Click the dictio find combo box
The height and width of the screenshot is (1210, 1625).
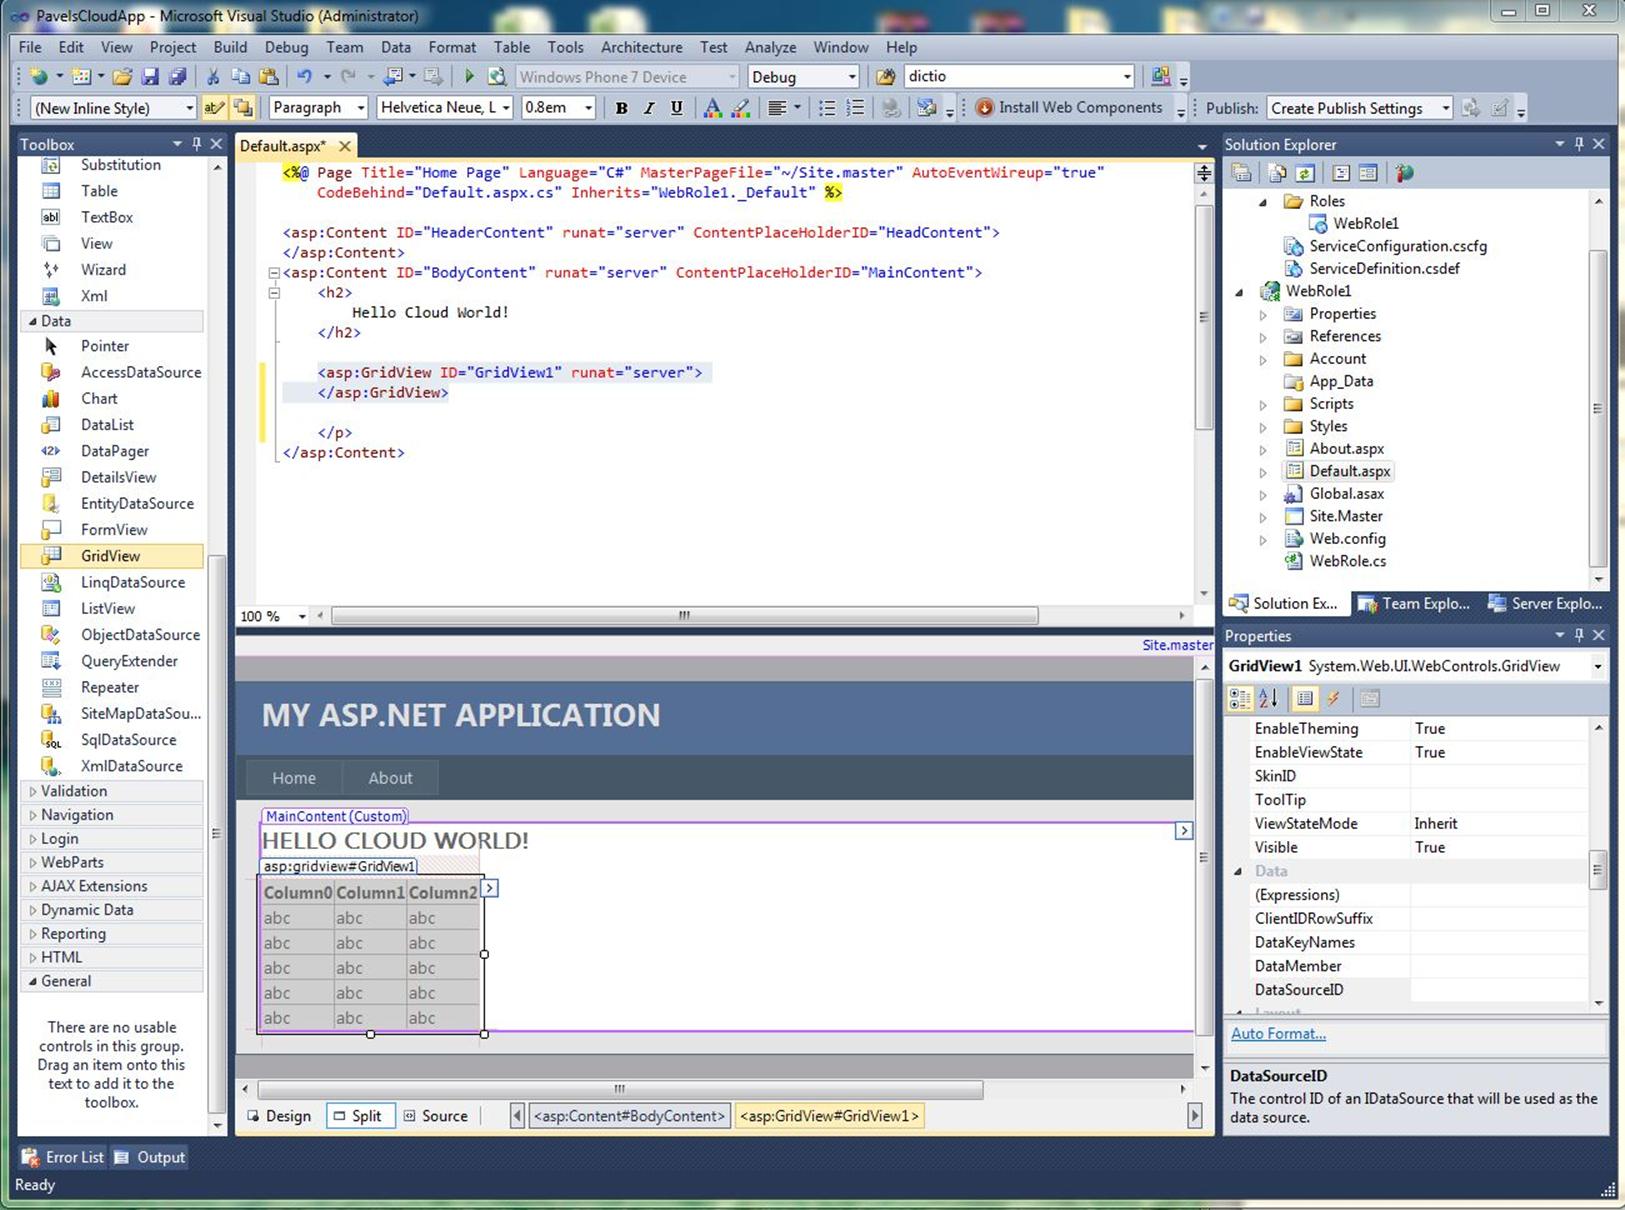point(1018,77)
